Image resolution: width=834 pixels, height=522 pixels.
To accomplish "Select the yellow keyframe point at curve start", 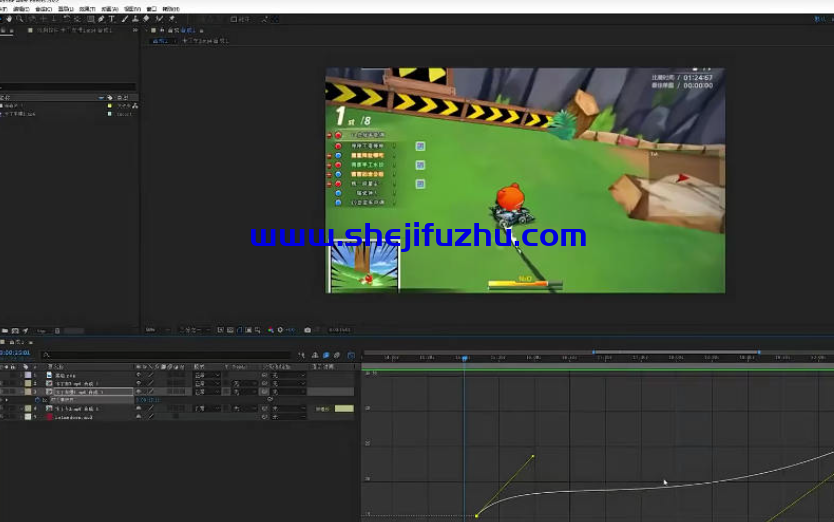I will point(477,515).
